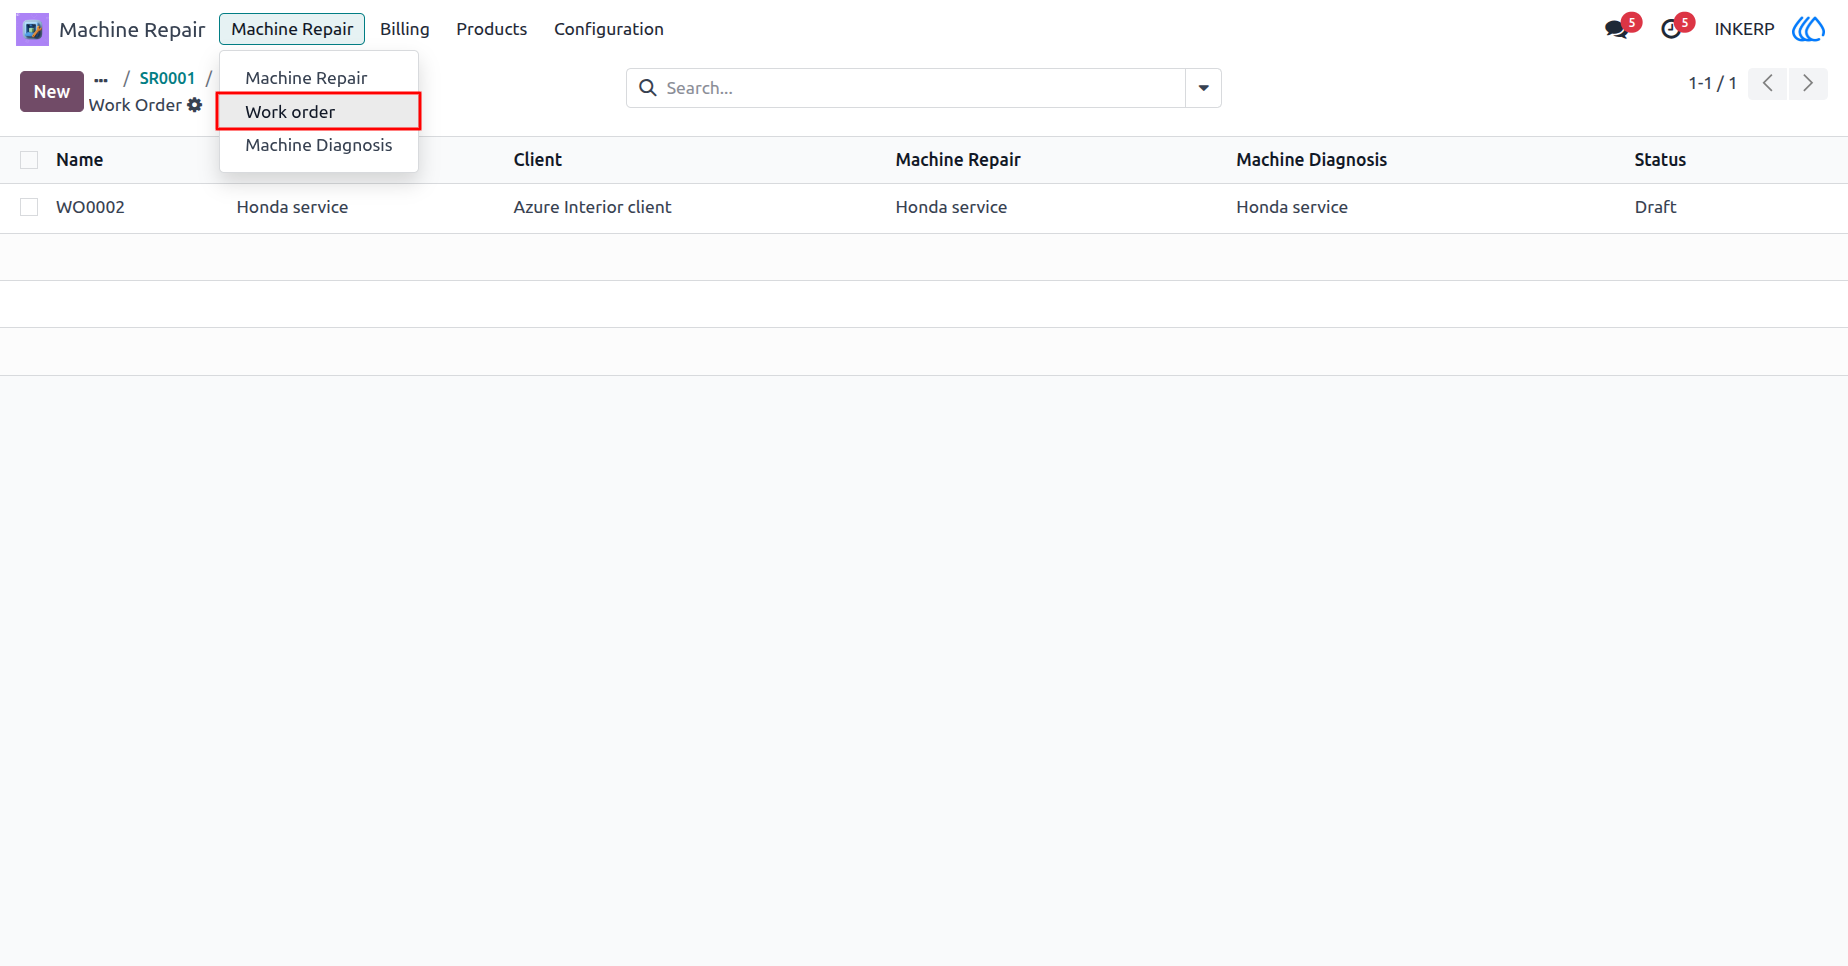
Task: Open the Products menu
Action: [x=491, y=29]
